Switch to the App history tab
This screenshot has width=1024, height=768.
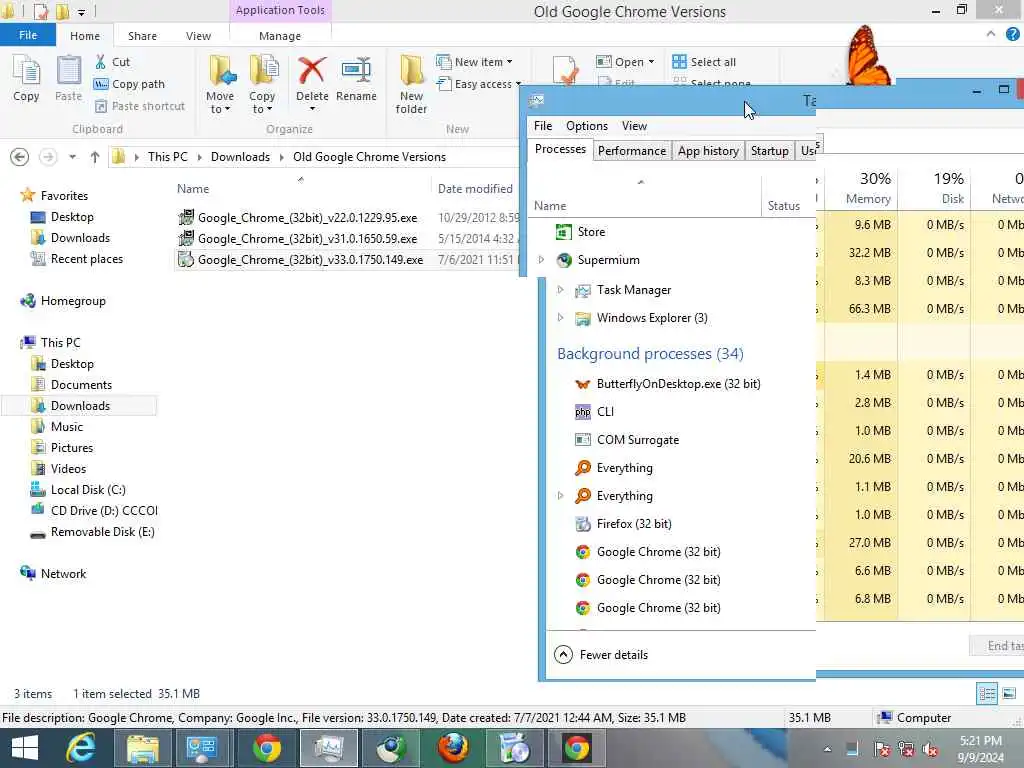708,151
